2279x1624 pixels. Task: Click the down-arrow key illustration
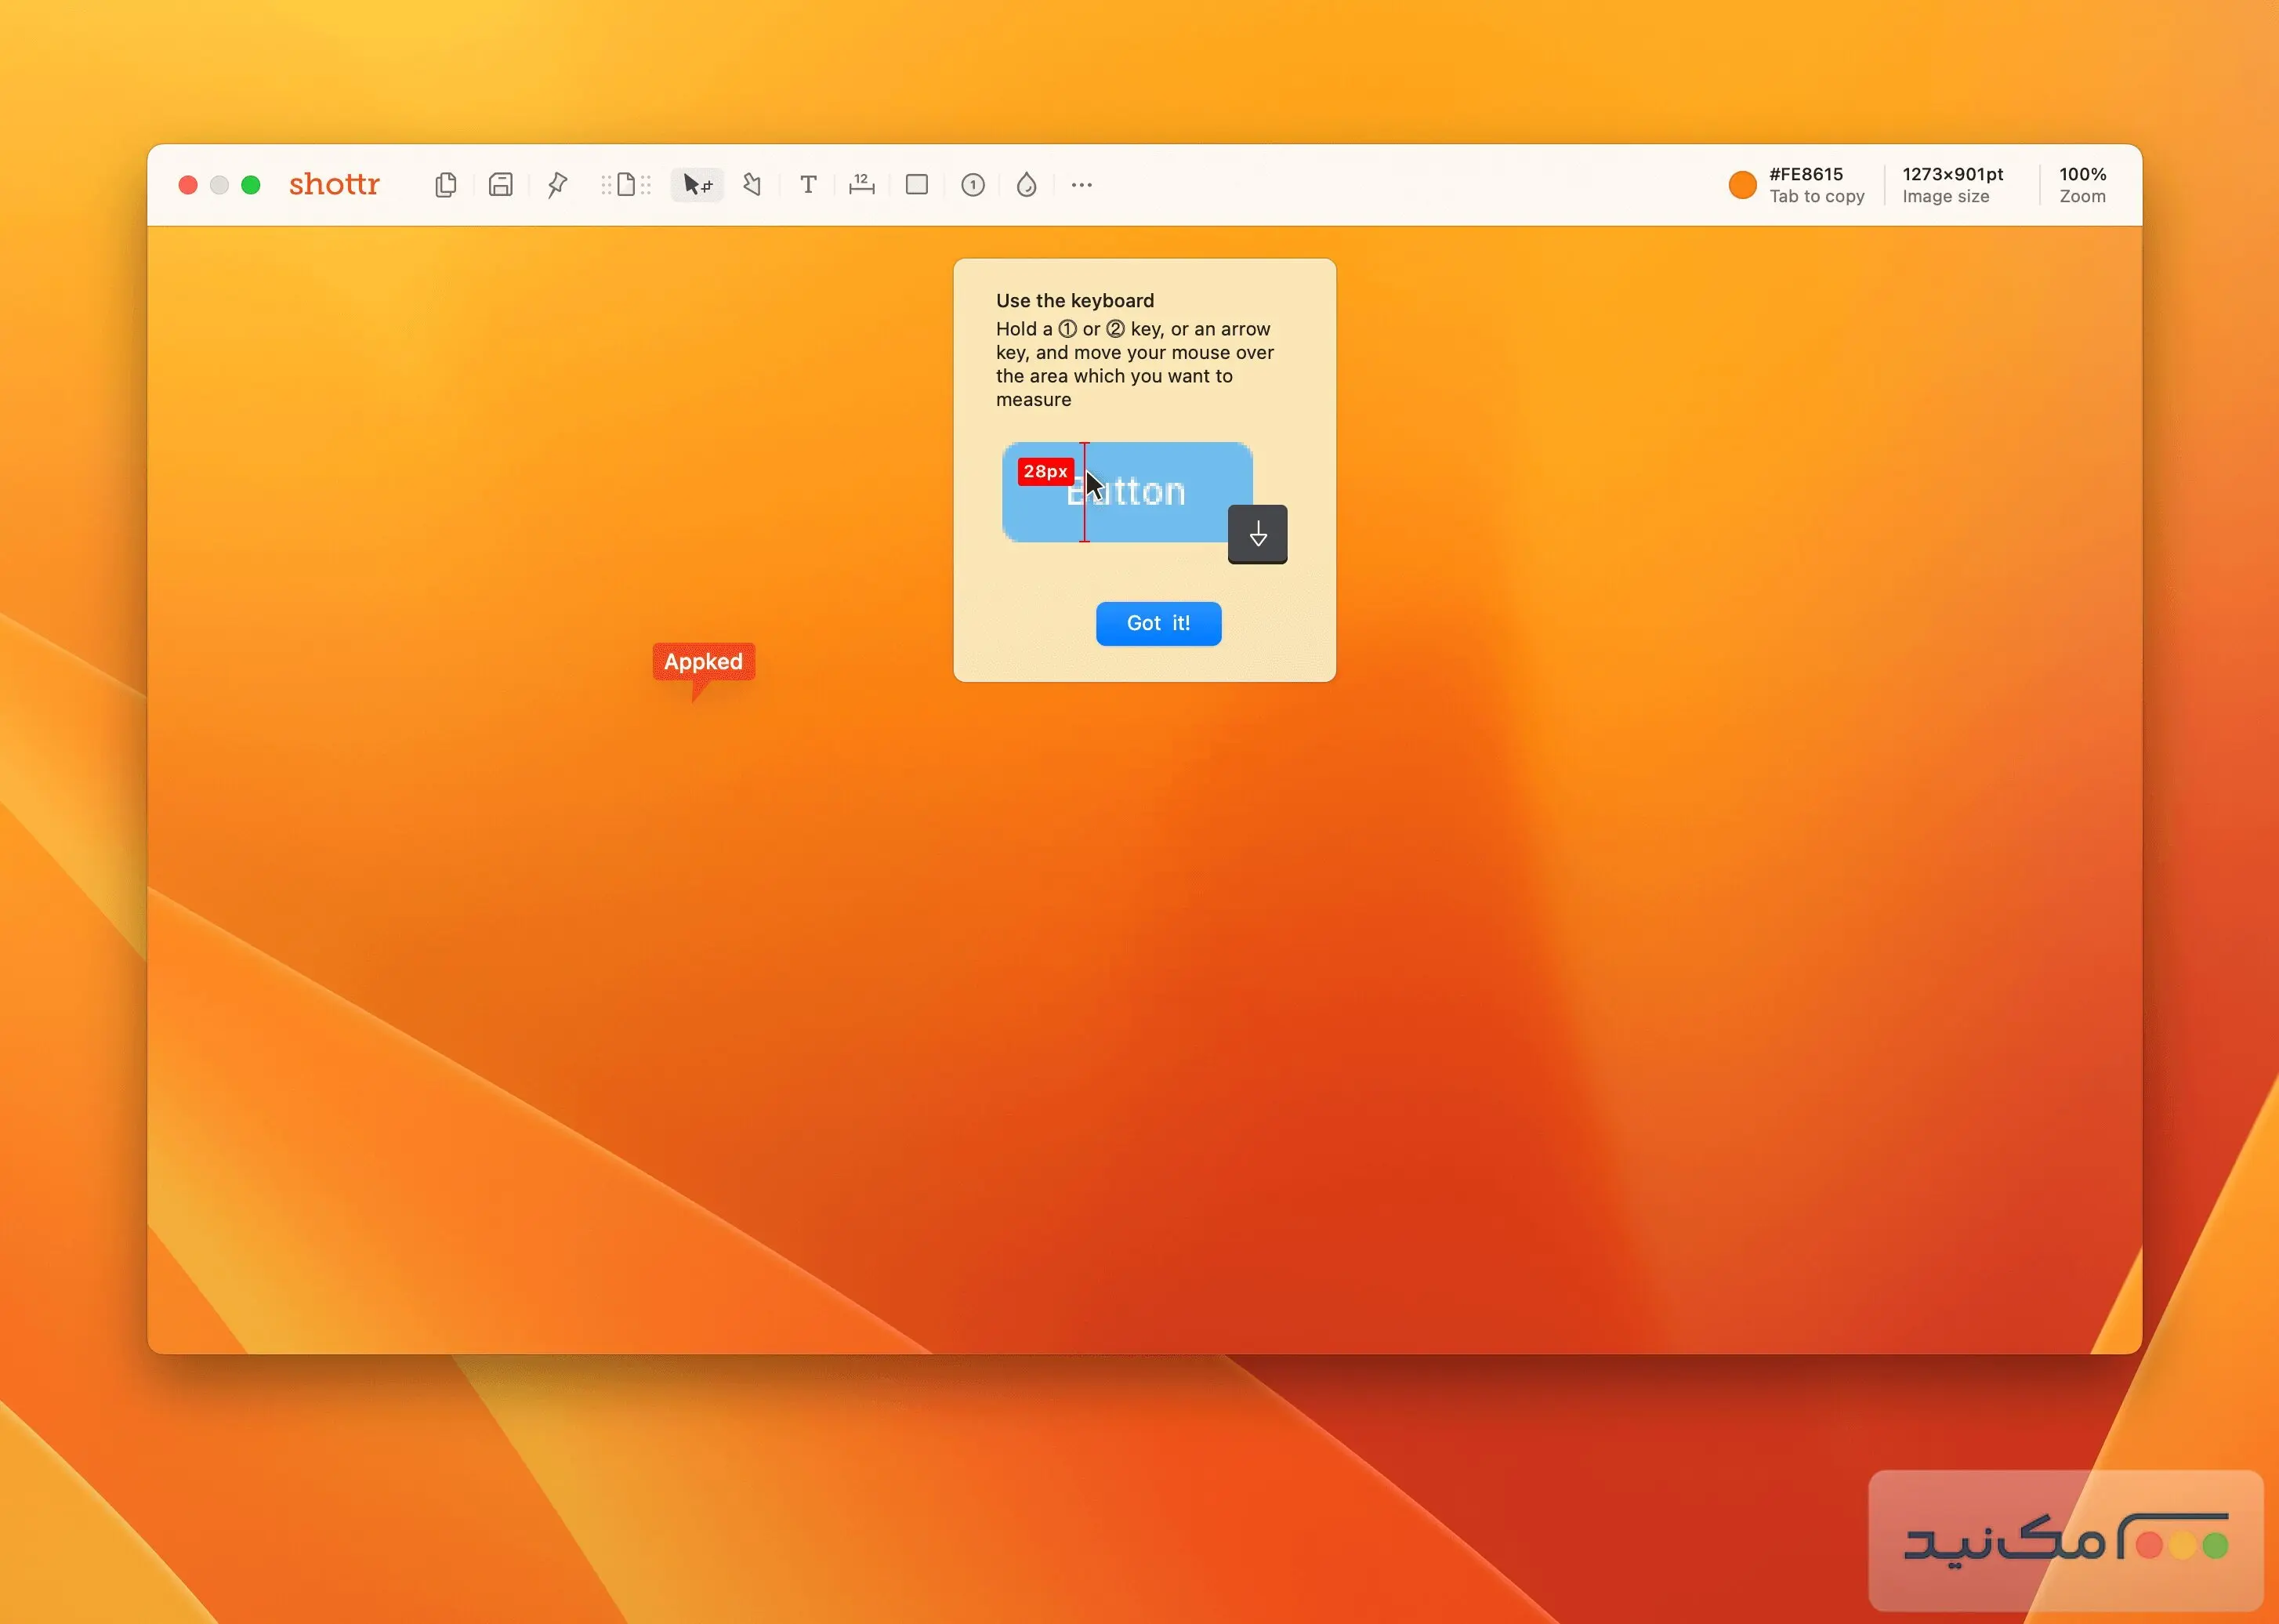click(1257, 534)
